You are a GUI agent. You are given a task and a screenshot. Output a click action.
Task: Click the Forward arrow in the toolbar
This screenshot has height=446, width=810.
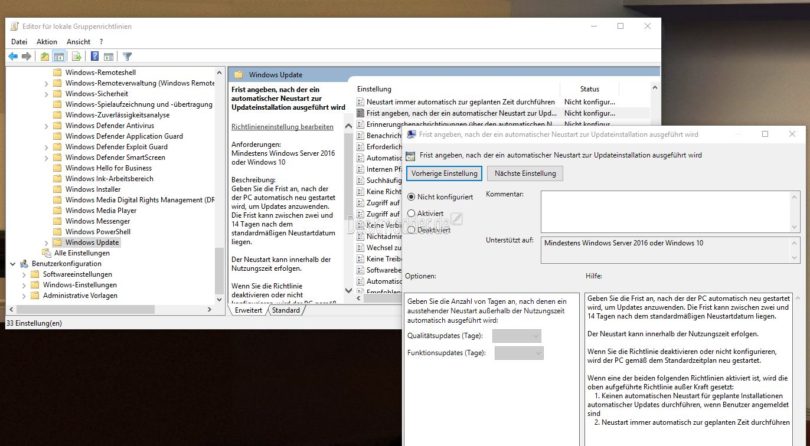(x=28, y=56)
